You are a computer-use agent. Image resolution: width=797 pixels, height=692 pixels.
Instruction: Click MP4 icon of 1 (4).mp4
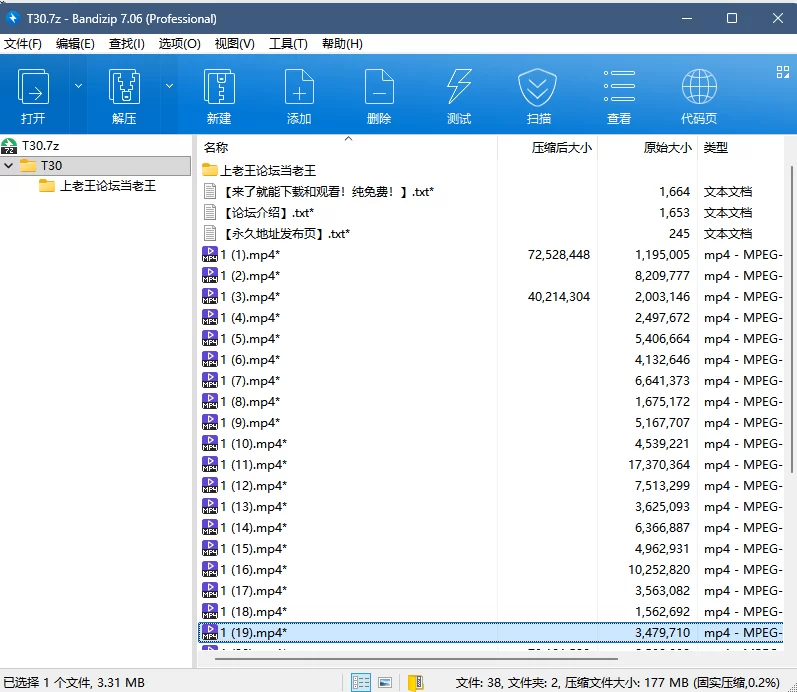(209, 317)
